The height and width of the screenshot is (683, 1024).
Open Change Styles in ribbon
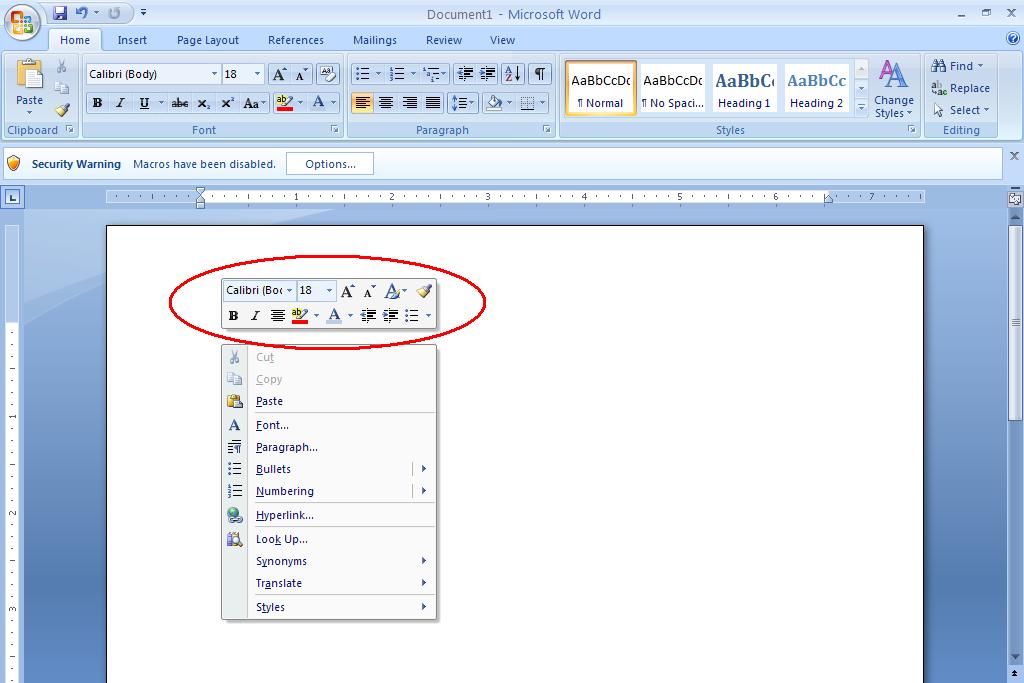pyautogui.click(x=893, y=89)
